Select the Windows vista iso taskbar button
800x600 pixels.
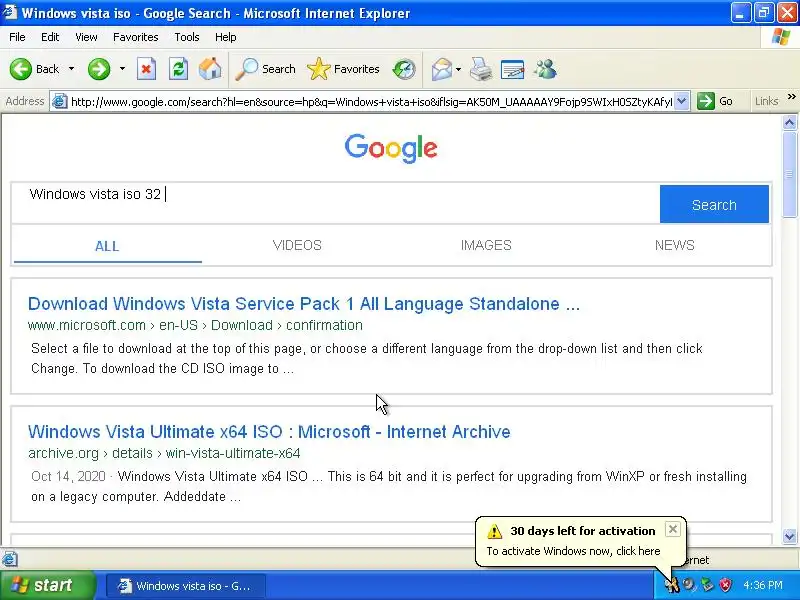pyautogui.click(x=186, y=586)
